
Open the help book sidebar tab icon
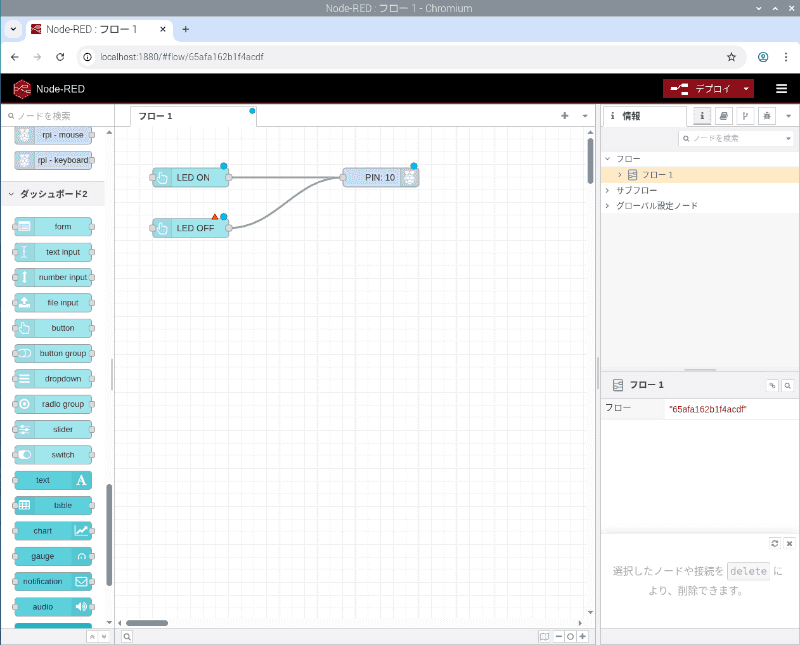(x=723, y=116)
